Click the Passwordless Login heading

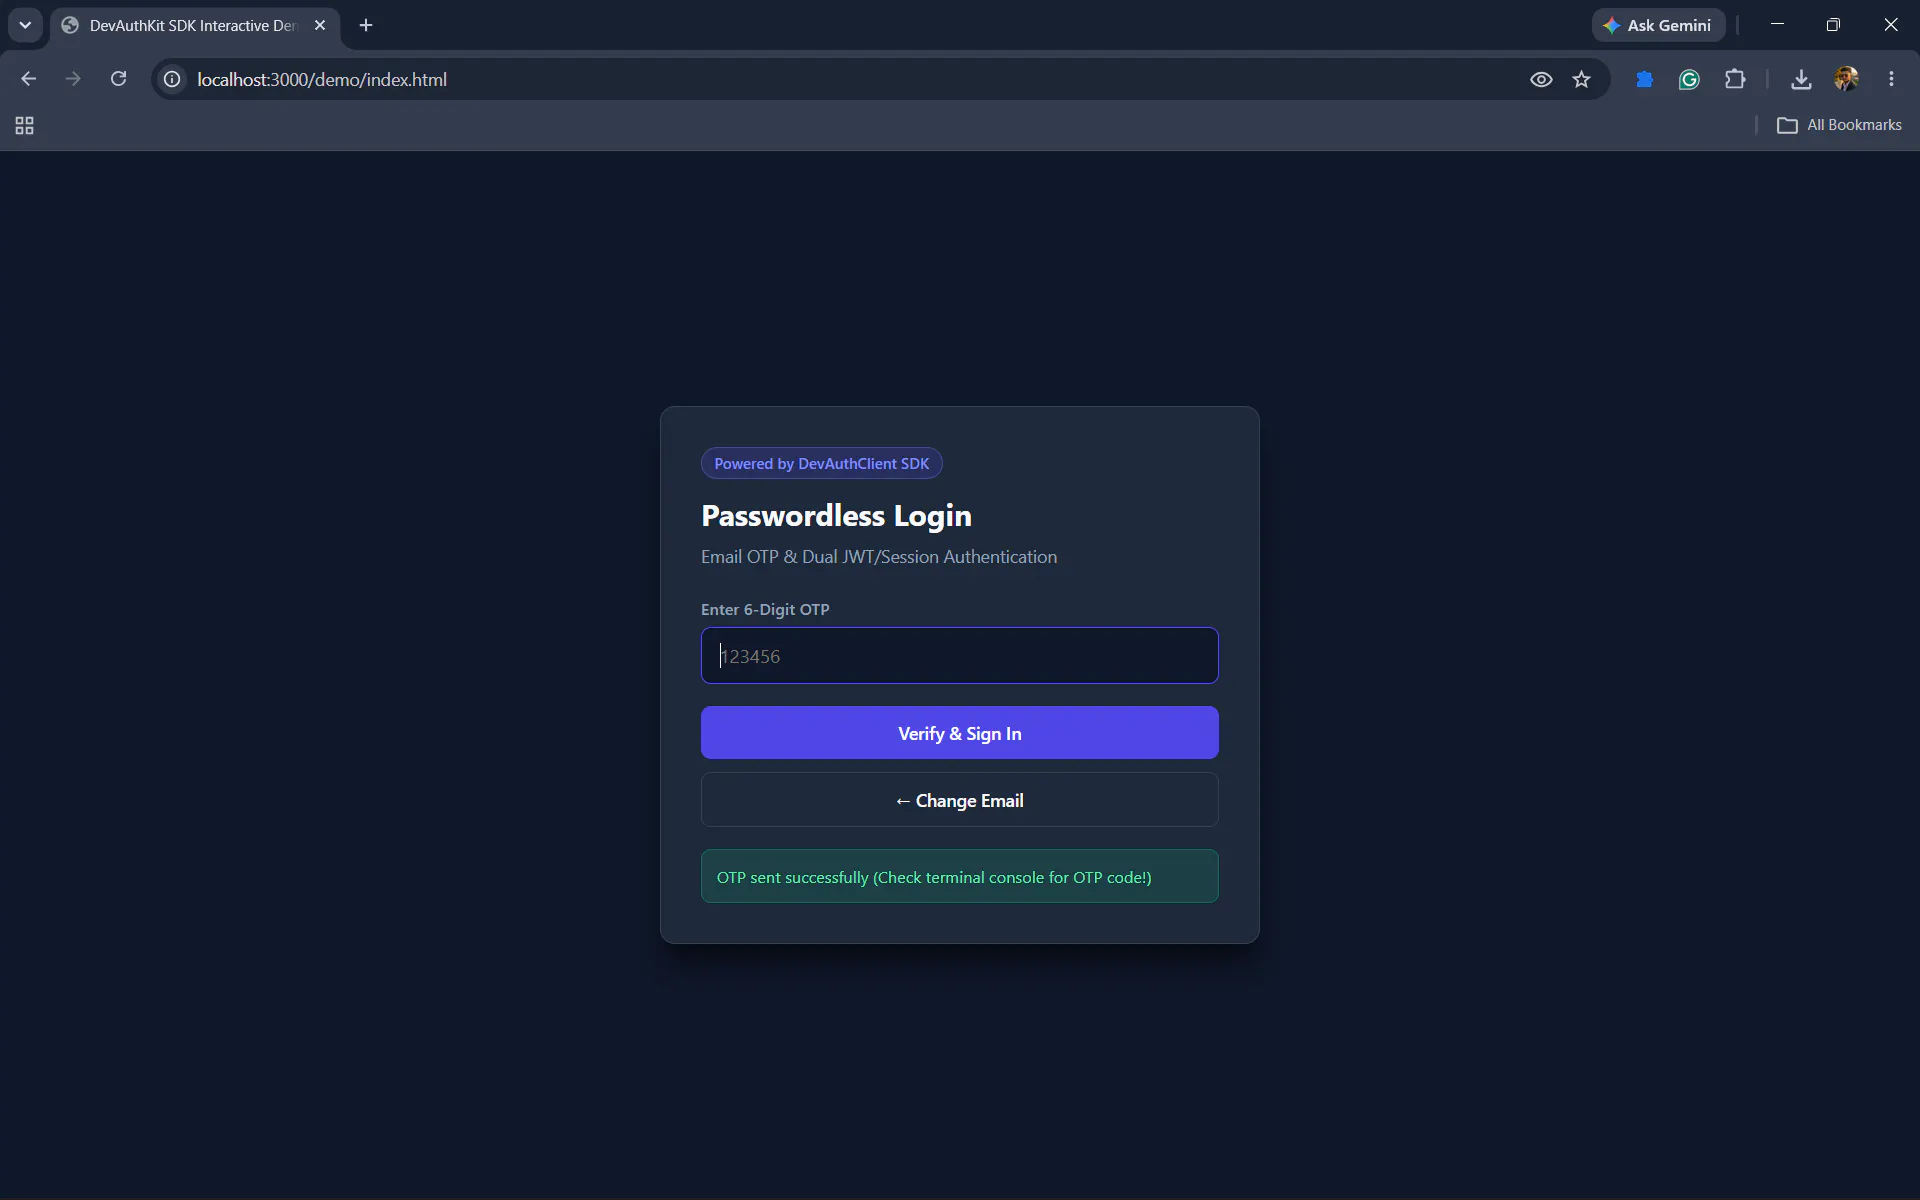tap(836, 516)
